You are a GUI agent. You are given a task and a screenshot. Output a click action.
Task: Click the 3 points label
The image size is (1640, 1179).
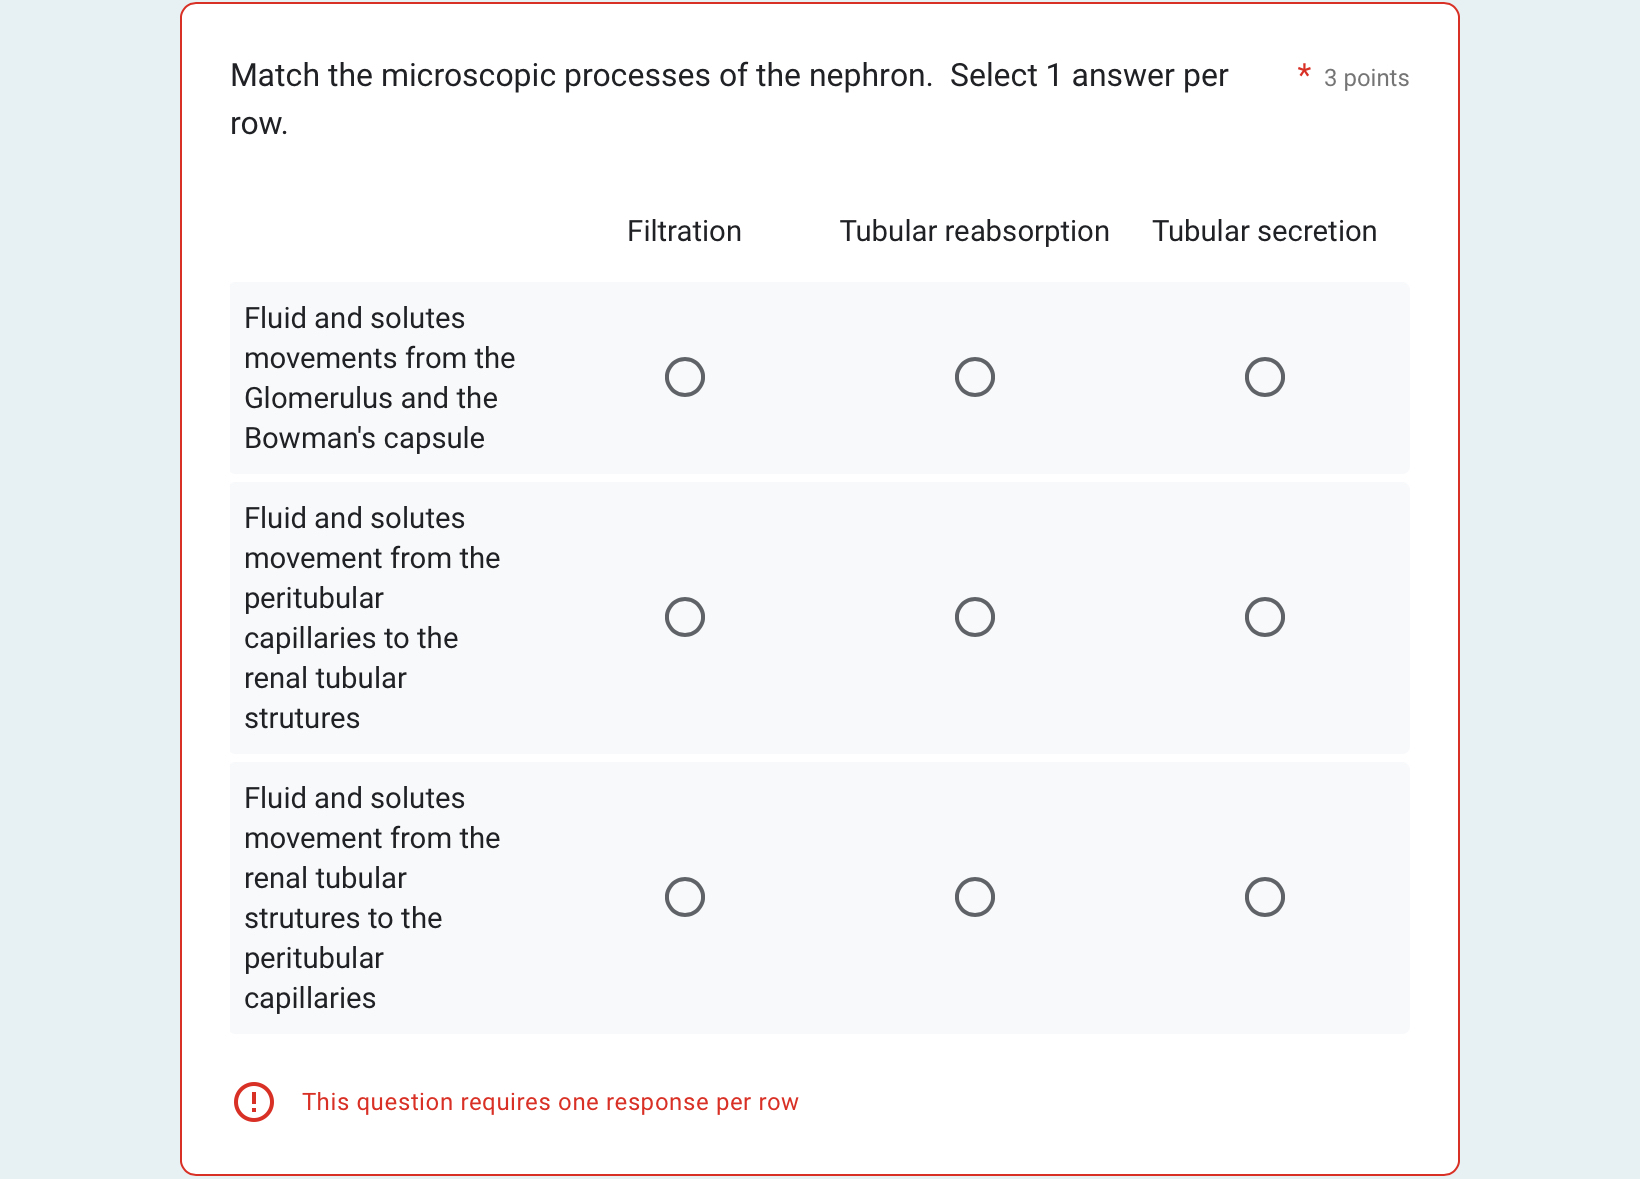coord(1366,78)
